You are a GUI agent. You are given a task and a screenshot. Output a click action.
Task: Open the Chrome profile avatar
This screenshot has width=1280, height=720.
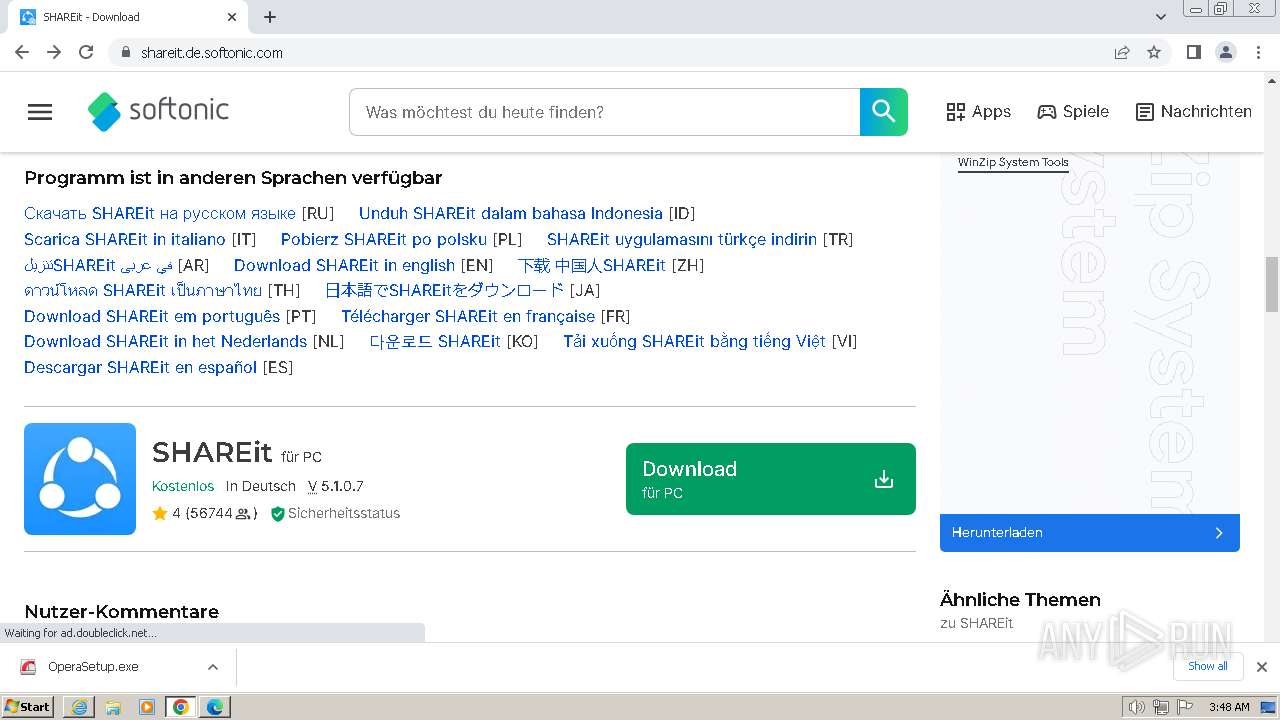click(1226, 53)
